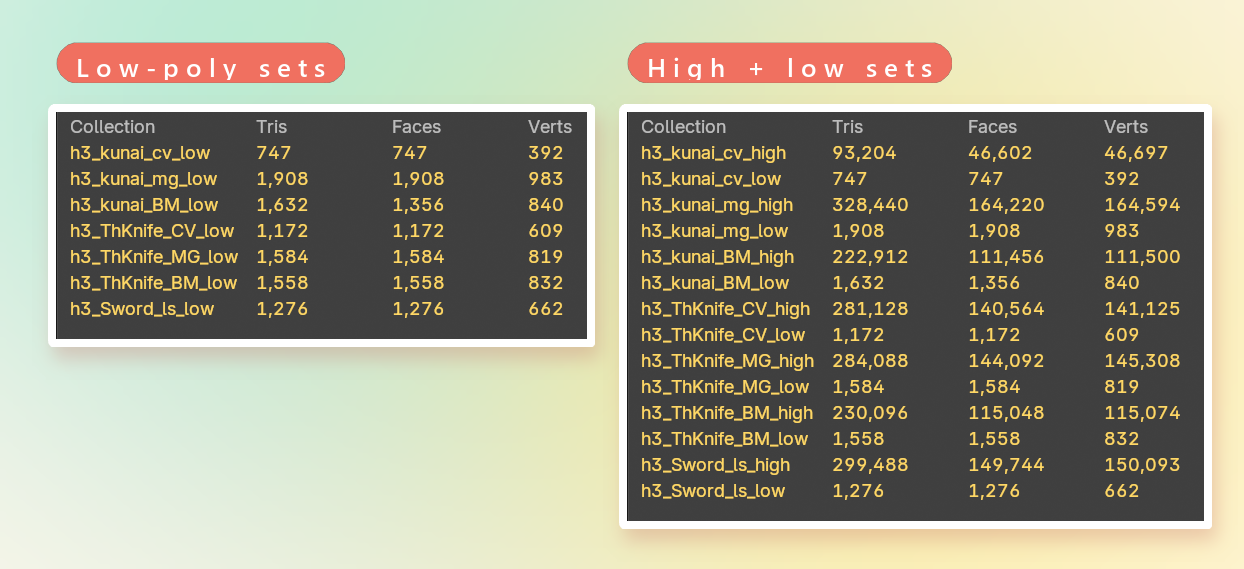Image resolution: width=1244 pixels, height=569 pixels.
Task: Click the Tris value 222,912
Action: [x=870, y=257]
